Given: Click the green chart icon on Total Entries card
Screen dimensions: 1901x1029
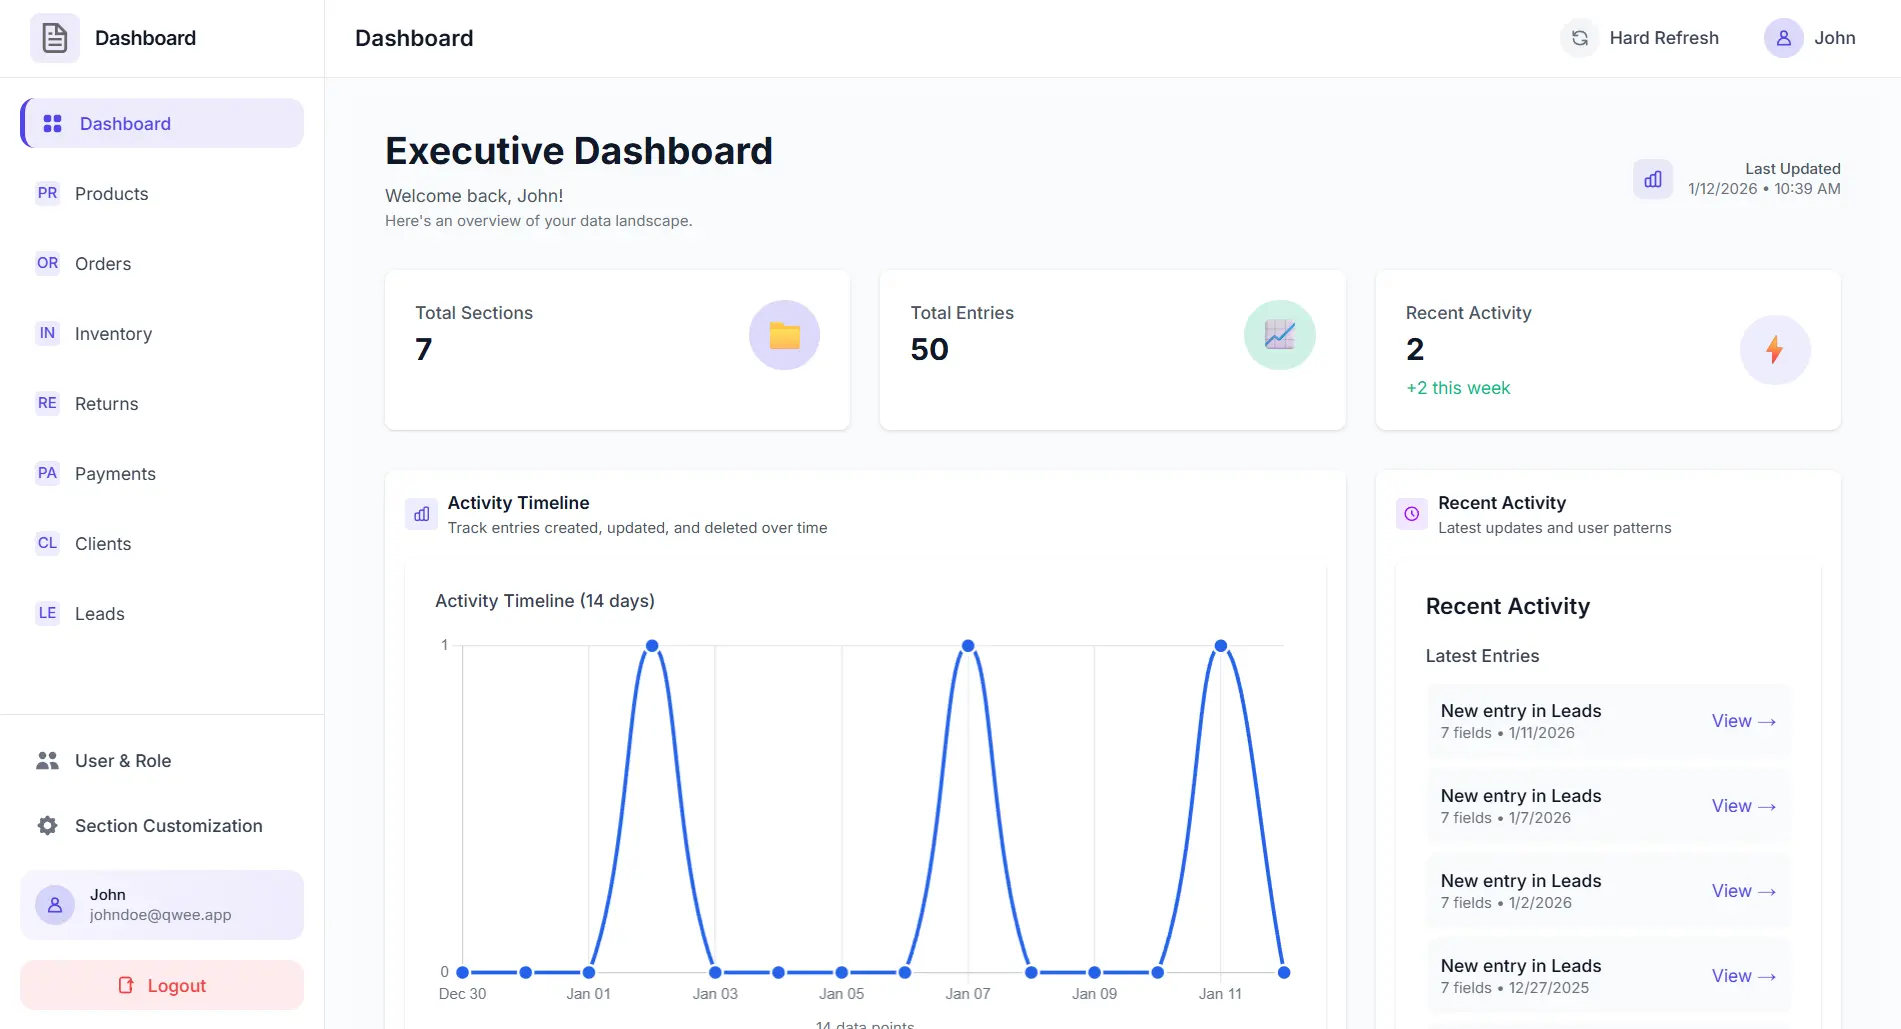Looking at the screenshot, I should point(1279,334).
